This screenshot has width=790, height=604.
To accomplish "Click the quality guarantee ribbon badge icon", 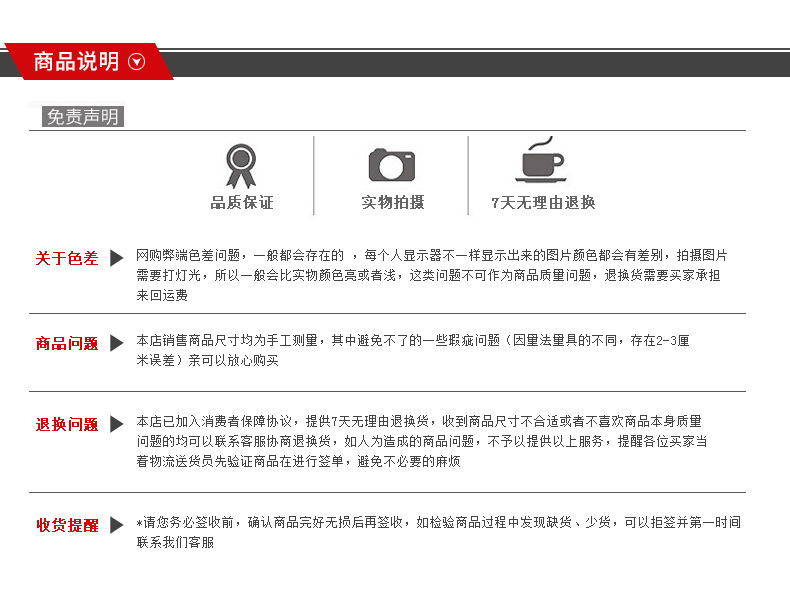I will coord(241,166).
